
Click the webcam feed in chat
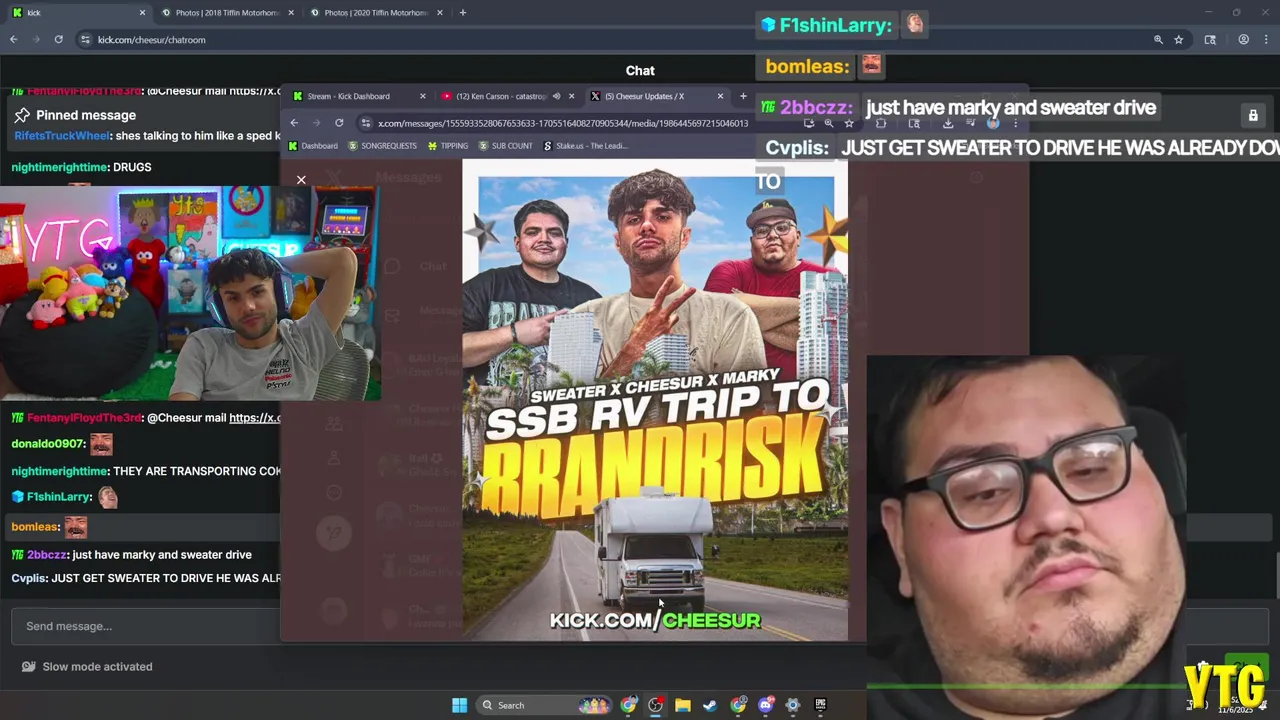[190, 293]
